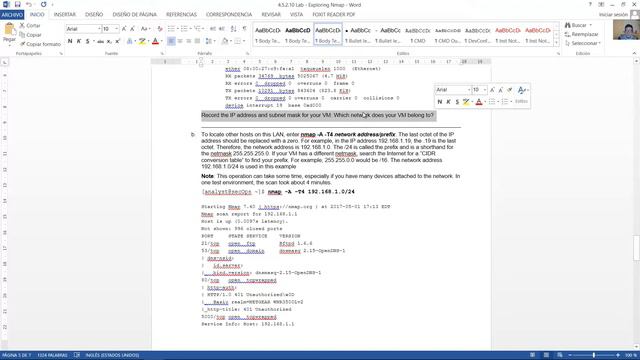Center align the paragraph
The height and width of the screenshot is (360, 640).
tap(180, 41)
